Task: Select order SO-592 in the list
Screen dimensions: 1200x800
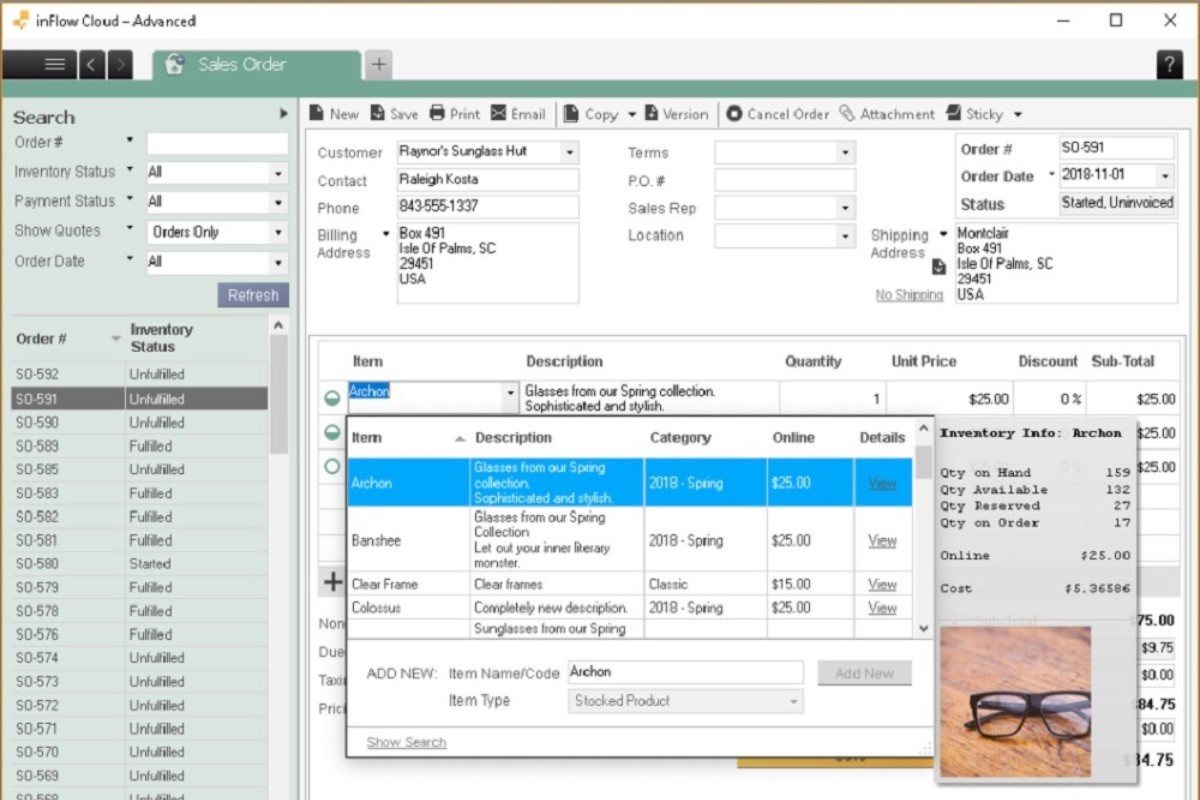Action: pos(140,374)
